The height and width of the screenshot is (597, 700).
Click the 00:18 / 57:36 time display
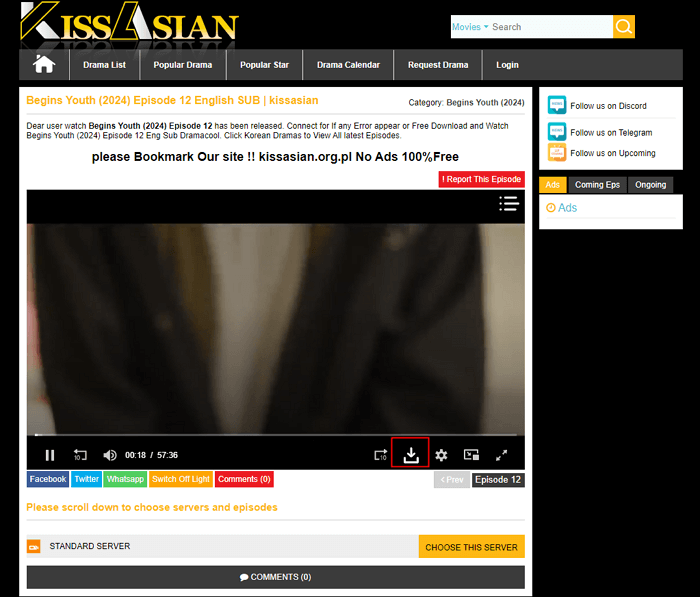(x=151, y=455)
